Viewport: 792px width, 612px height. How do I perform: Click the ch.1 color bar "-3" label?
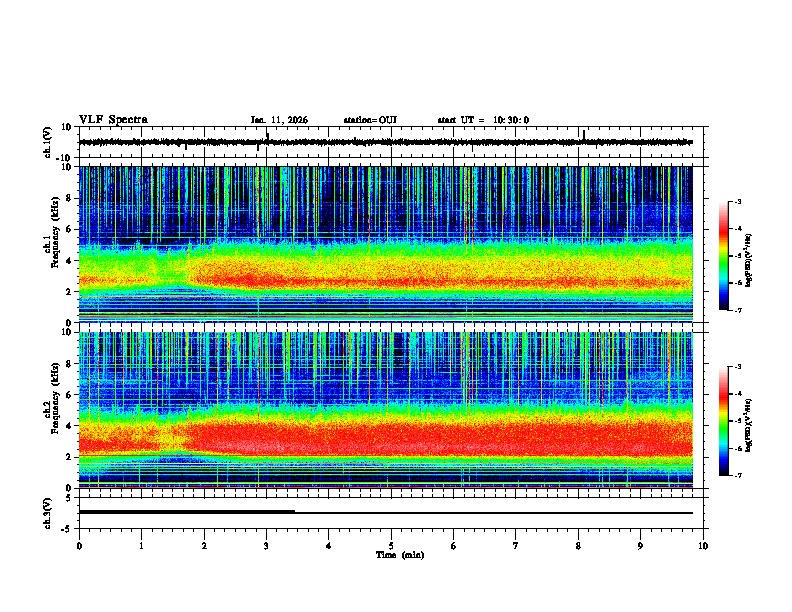(737, 201)
